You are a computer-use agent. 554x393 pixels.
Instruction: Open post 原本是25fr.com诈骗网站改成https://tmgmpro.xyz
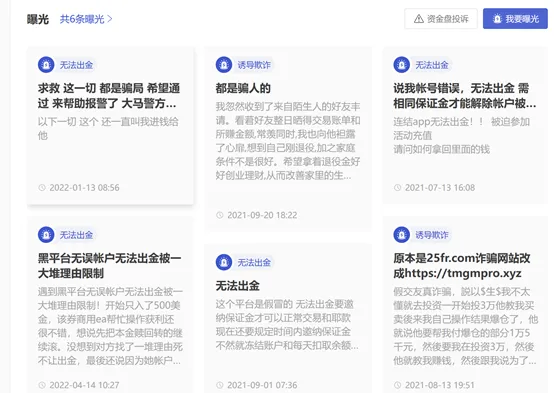462,266
